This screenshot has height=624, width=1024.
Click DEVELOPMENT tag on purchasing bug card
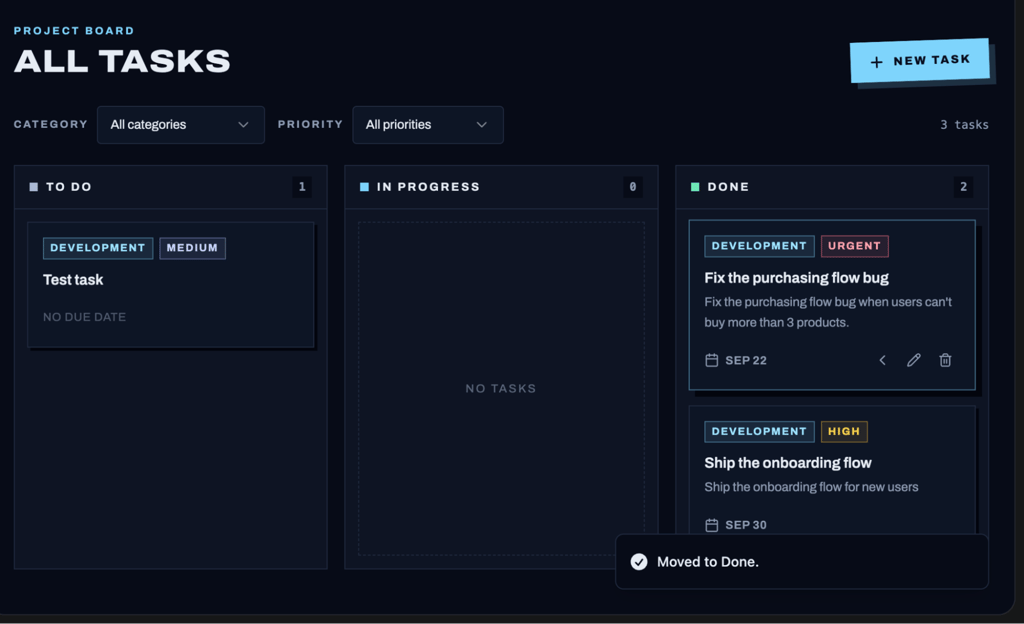(x=759, y=246)
